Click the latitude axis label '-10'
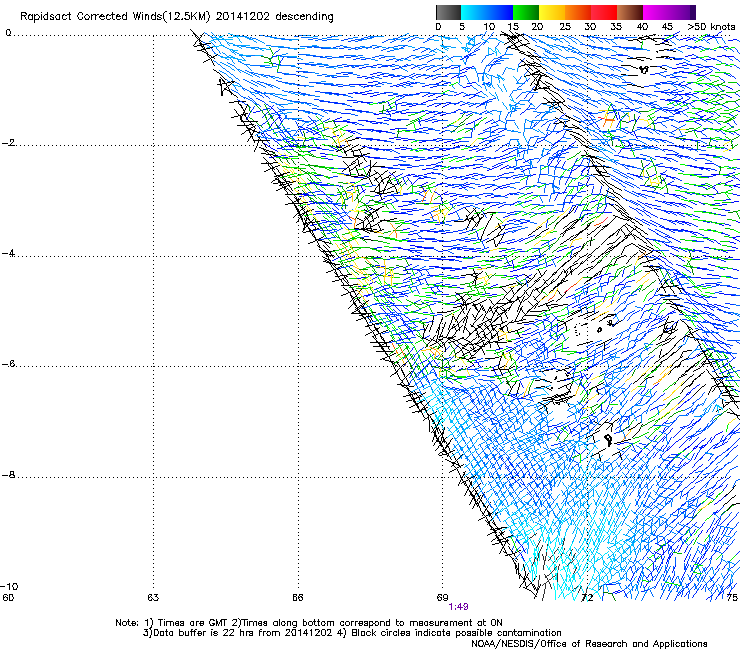The image size is (740, 650). click(9, 586)
